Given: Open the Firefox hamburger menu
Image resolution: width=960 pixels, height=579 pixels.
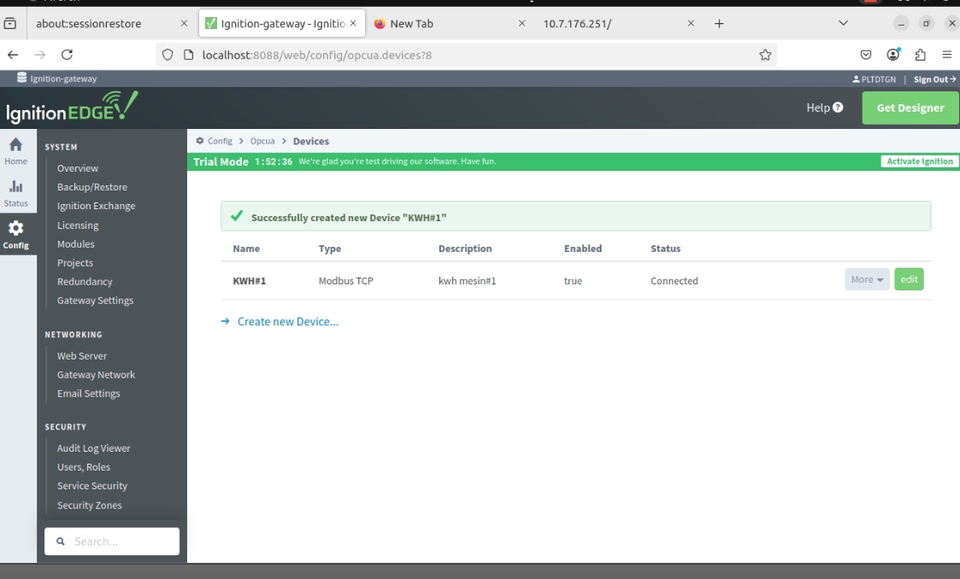Looking at the screenshot, I should click(x=947, y=55).
